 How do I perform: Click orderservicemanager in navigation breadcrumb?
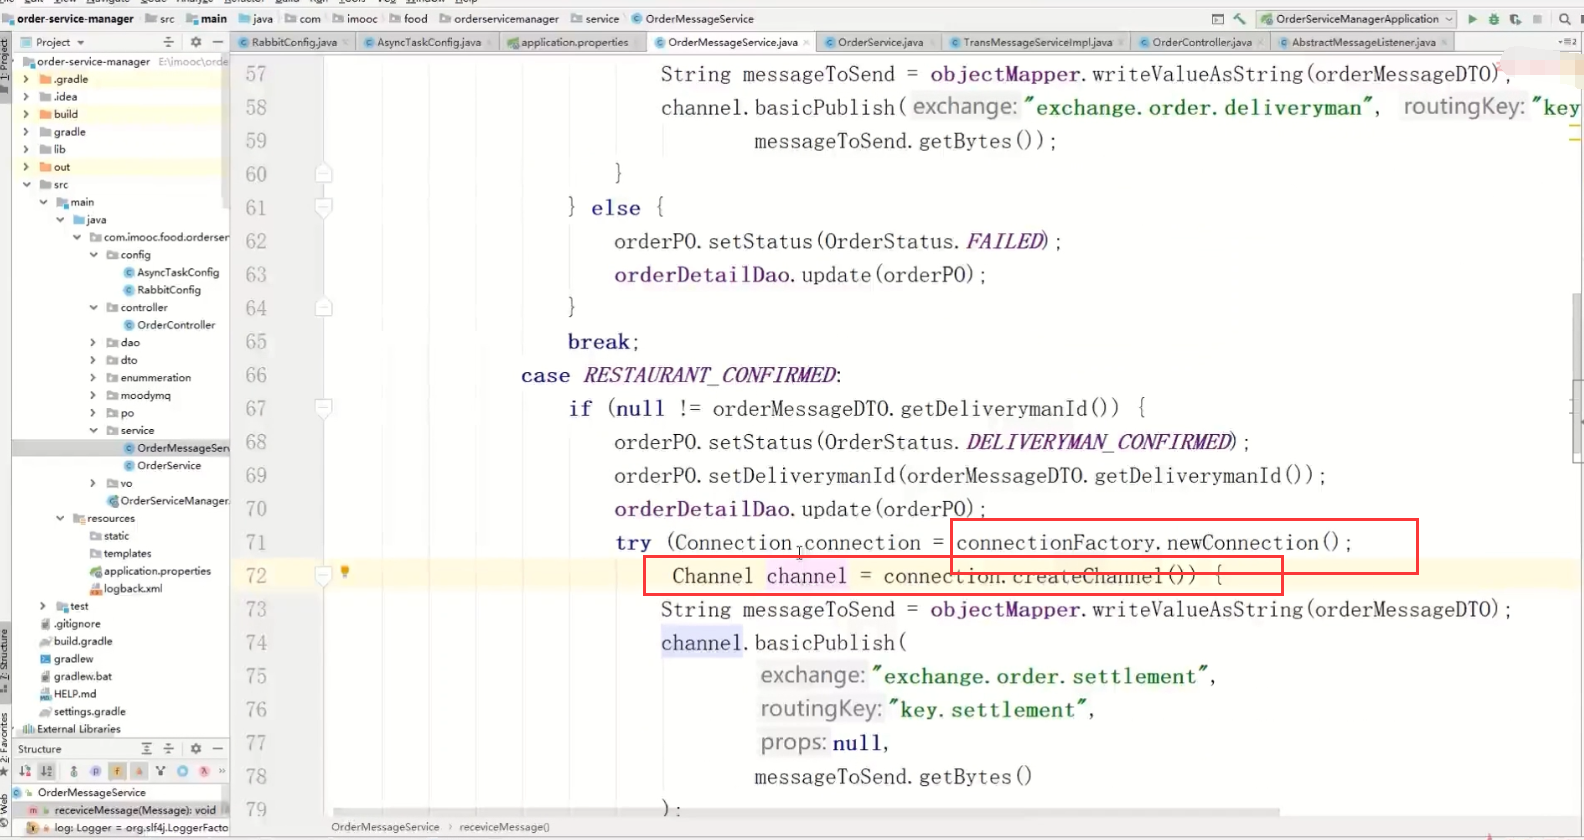point(506,19)
